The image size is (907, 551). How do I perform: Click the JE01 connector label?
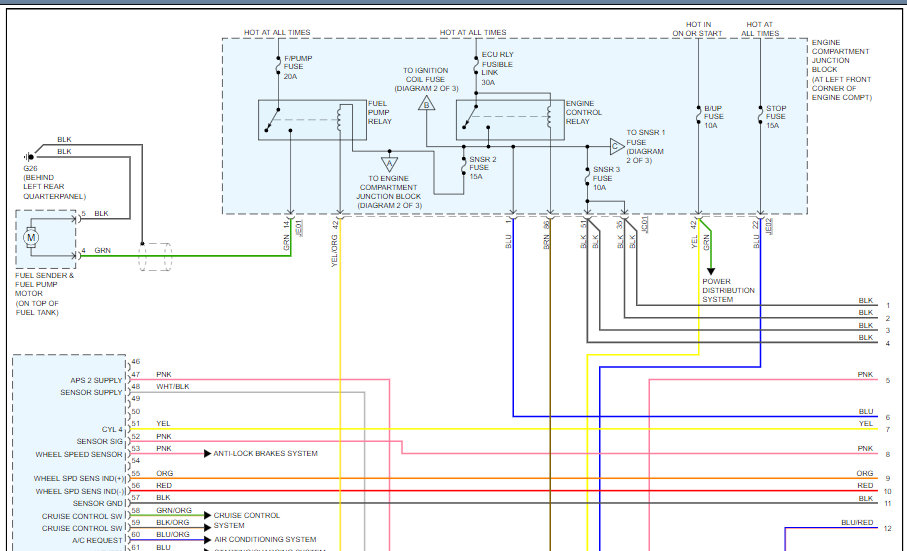[x=299, y=228]
